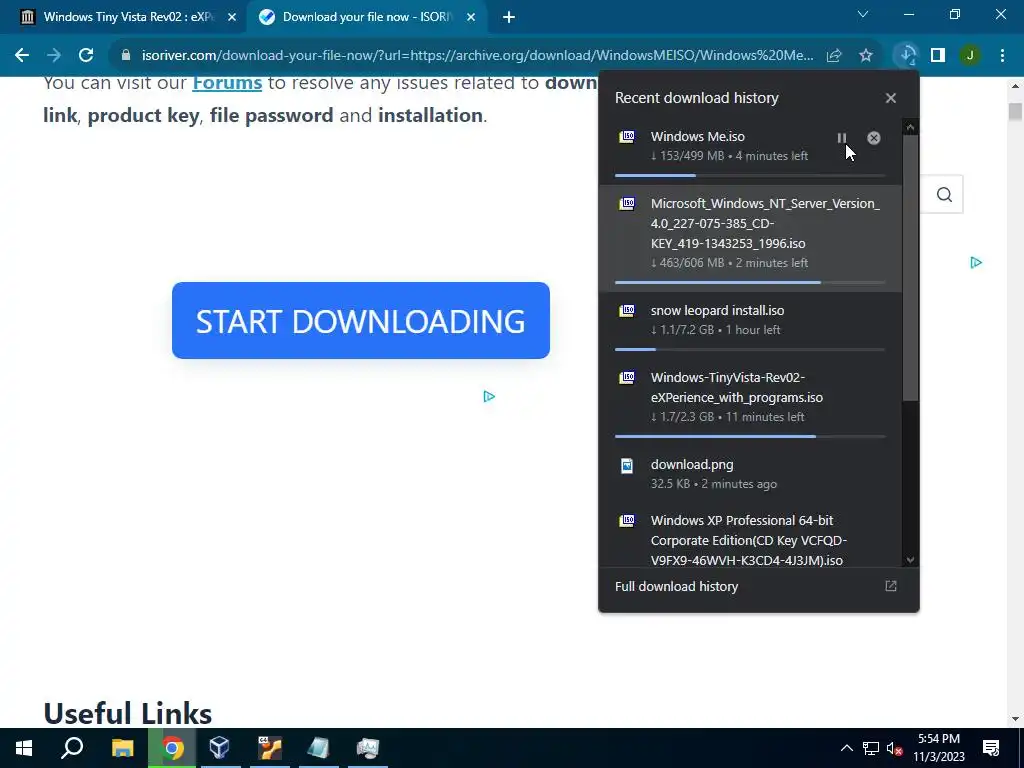Image resolution: width=1024 pixels, height=768 pixels.
Task: Open the notification center icon
Action: point(991,748)
